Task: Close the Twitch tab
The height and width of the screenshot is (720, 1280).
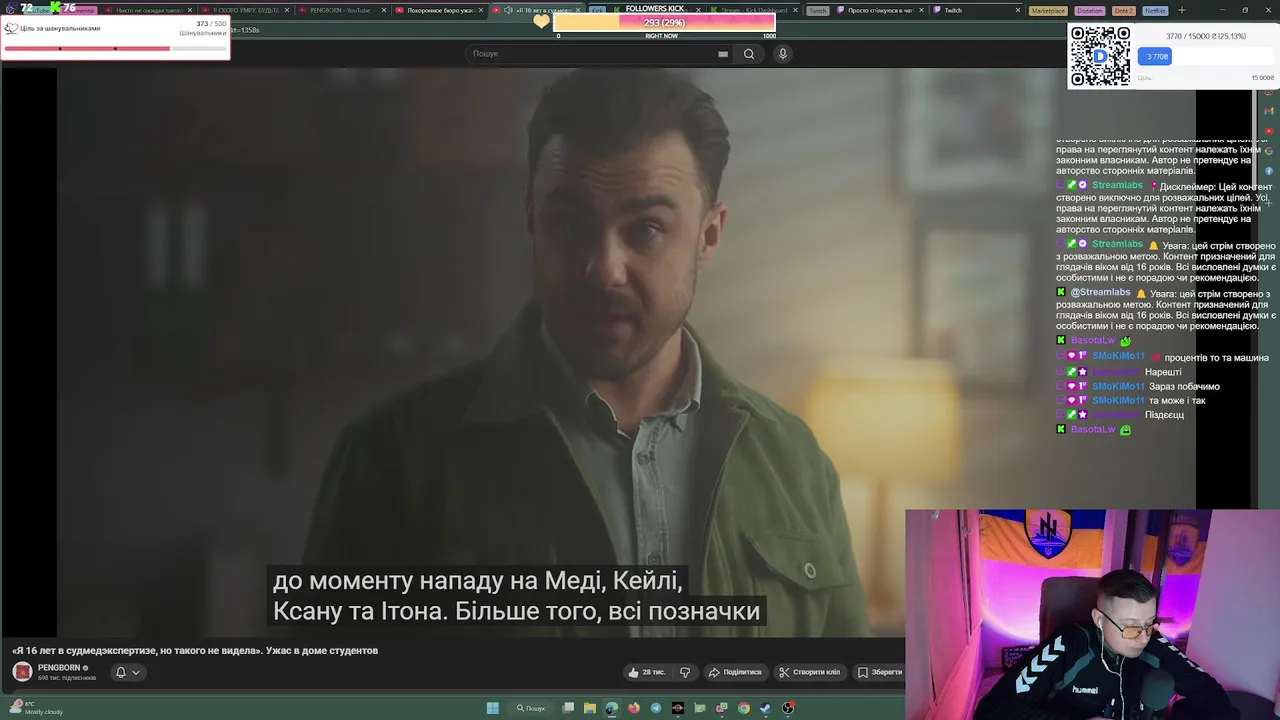Action: pyautogui.click(x=1018, y=10)
